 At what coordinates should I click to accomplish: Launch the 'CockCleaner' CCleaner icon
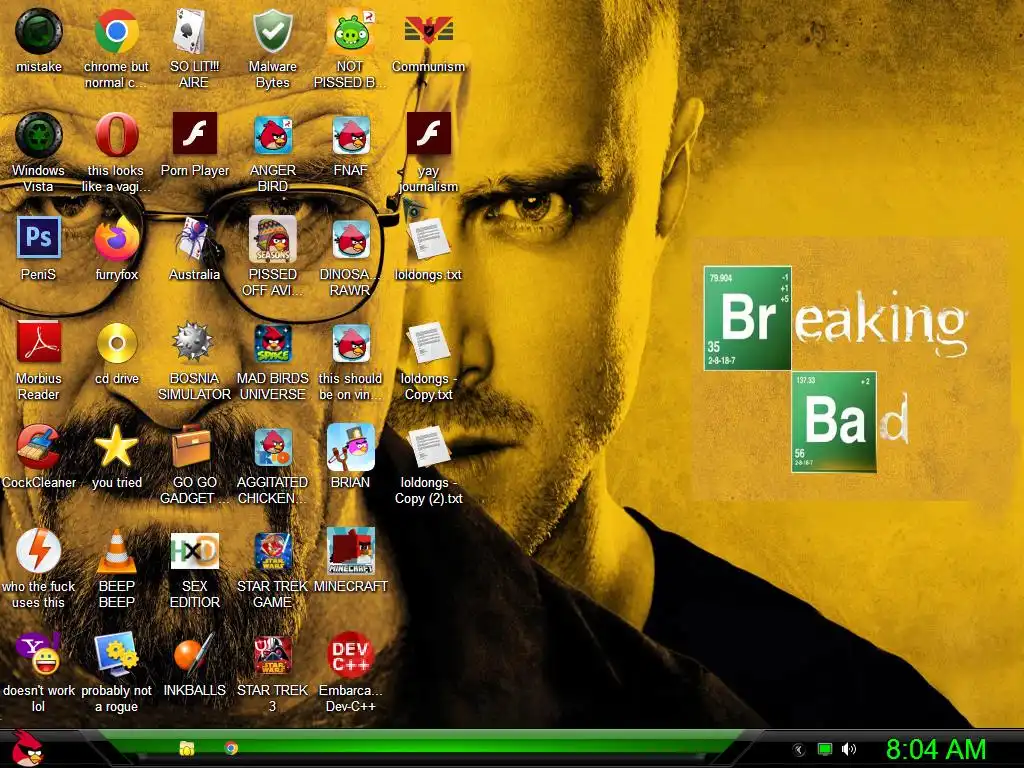[39, 447]
